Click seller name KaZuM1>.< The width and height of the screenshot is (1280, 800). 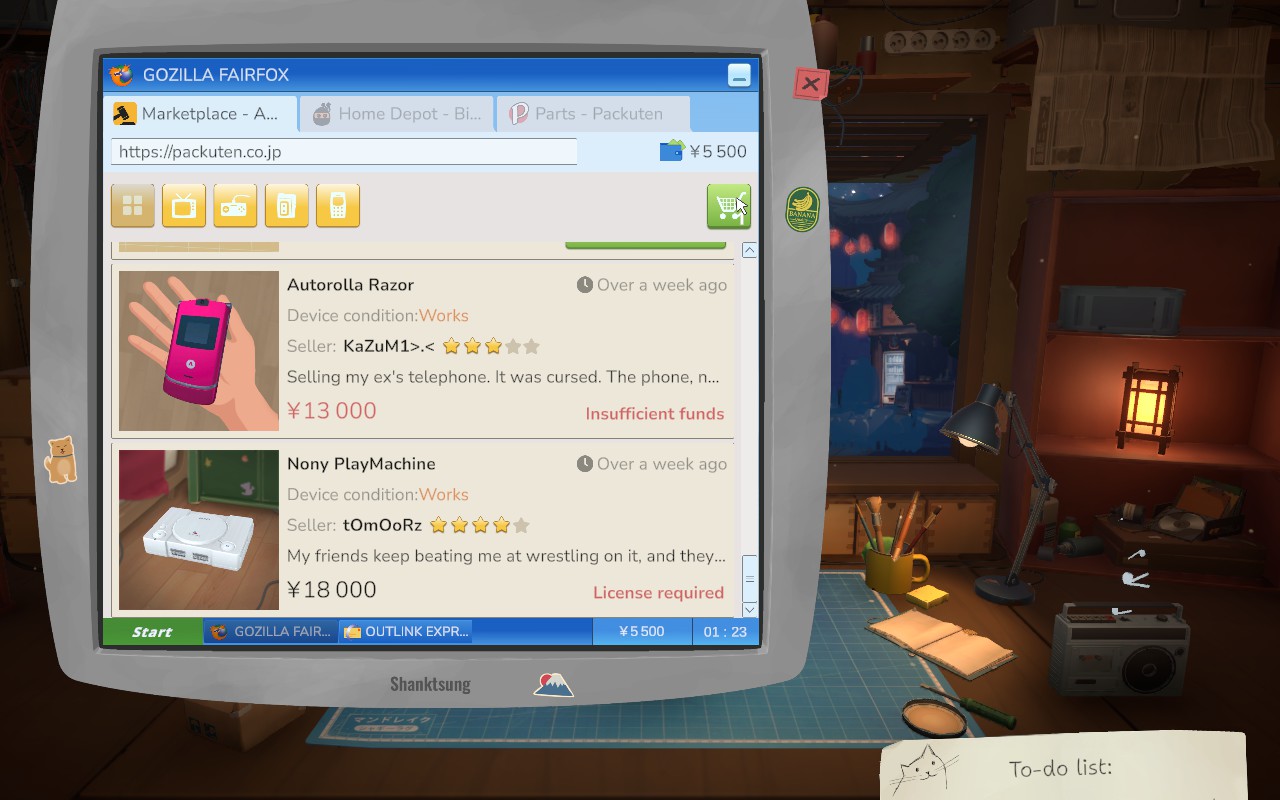click(x=388, y=346)
